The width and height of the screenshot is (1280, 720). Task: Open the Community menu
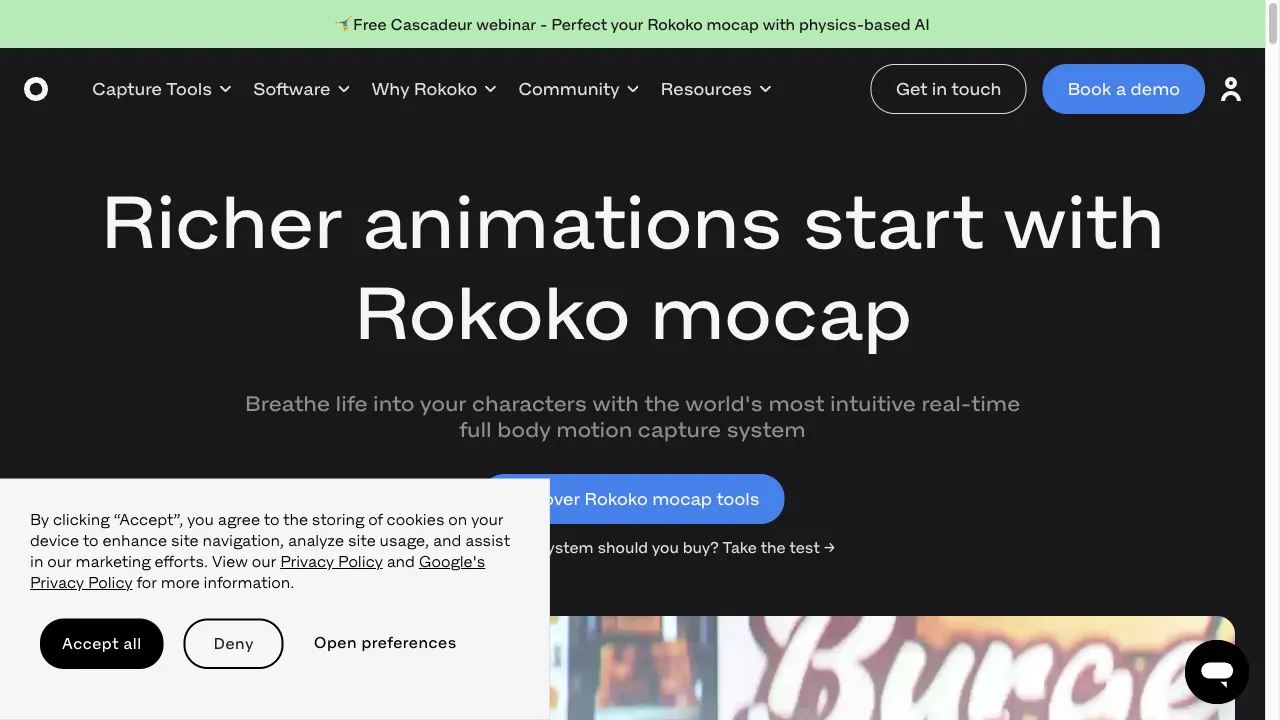pos(579,89)
